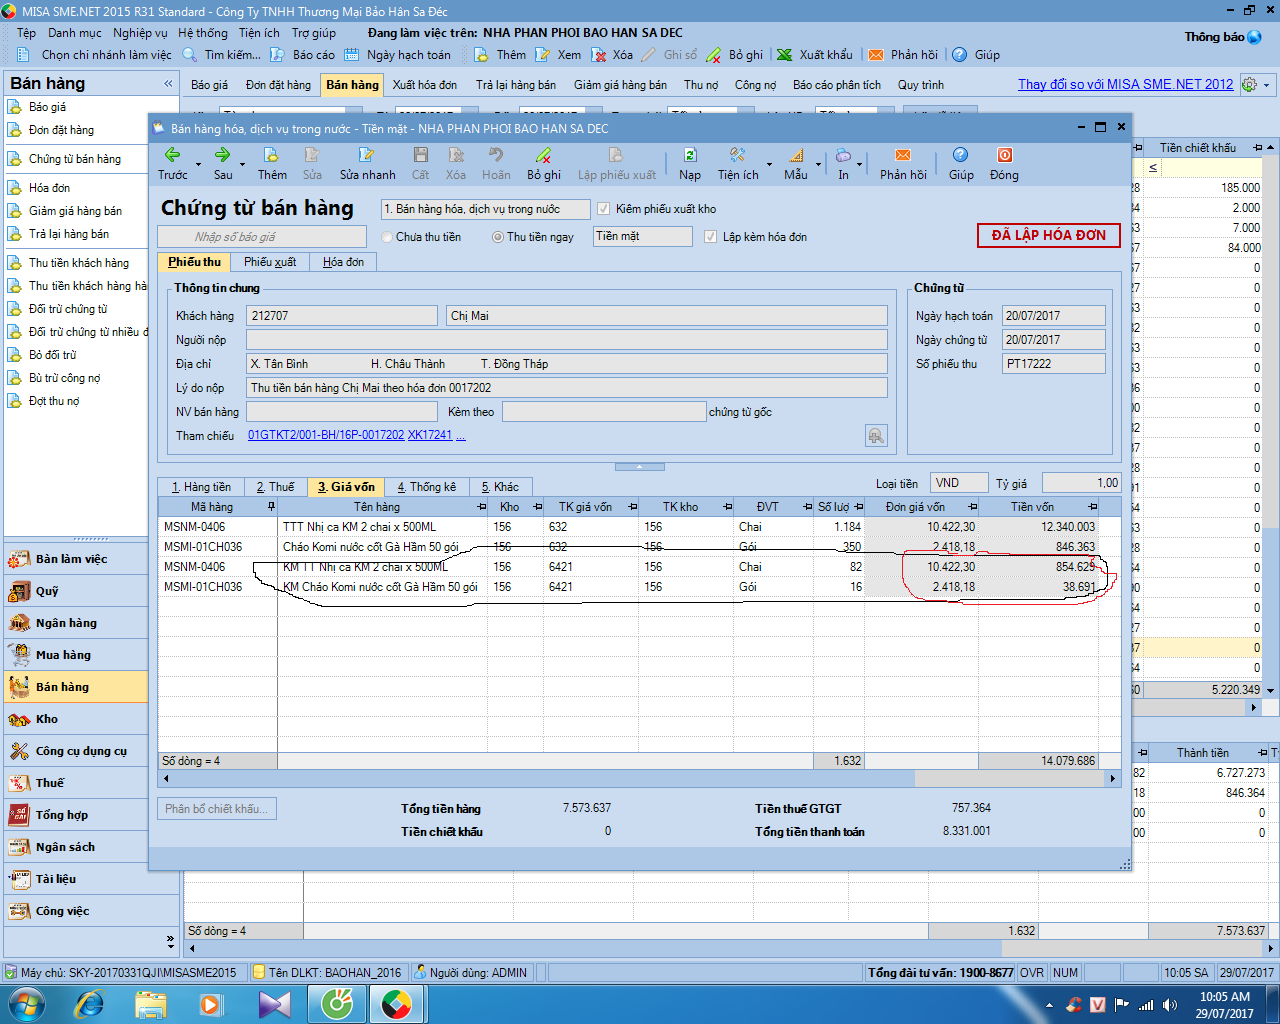
Task: Open reference link XK17241
Action: coord(430,436)
